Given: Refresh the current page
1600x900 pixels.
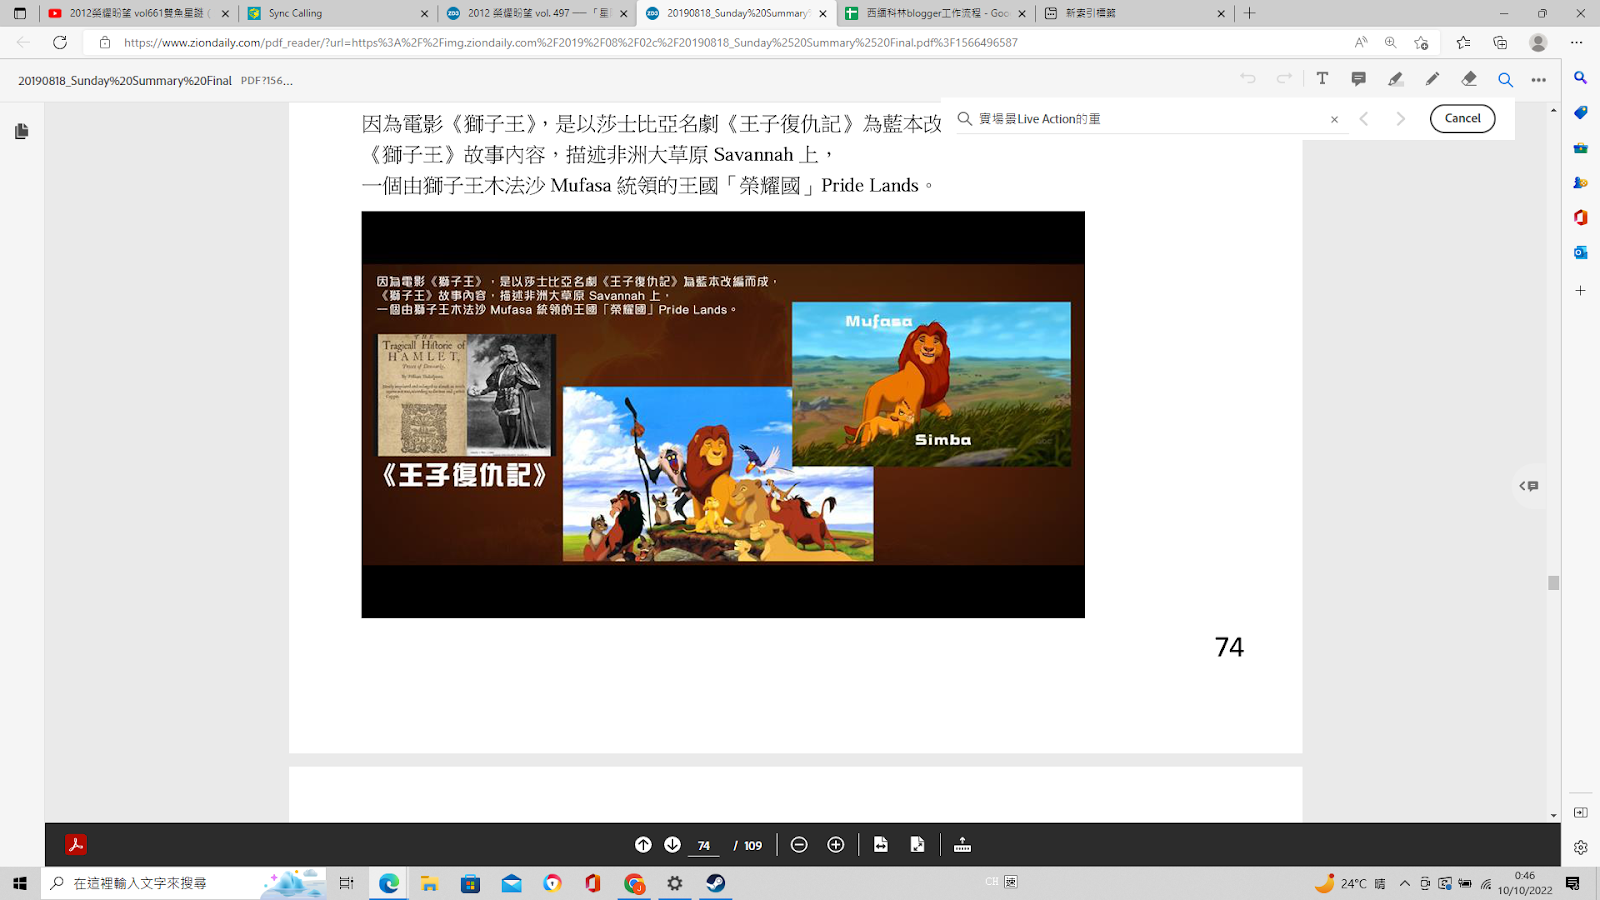Looking at the screenshot, I should [60, 42].
